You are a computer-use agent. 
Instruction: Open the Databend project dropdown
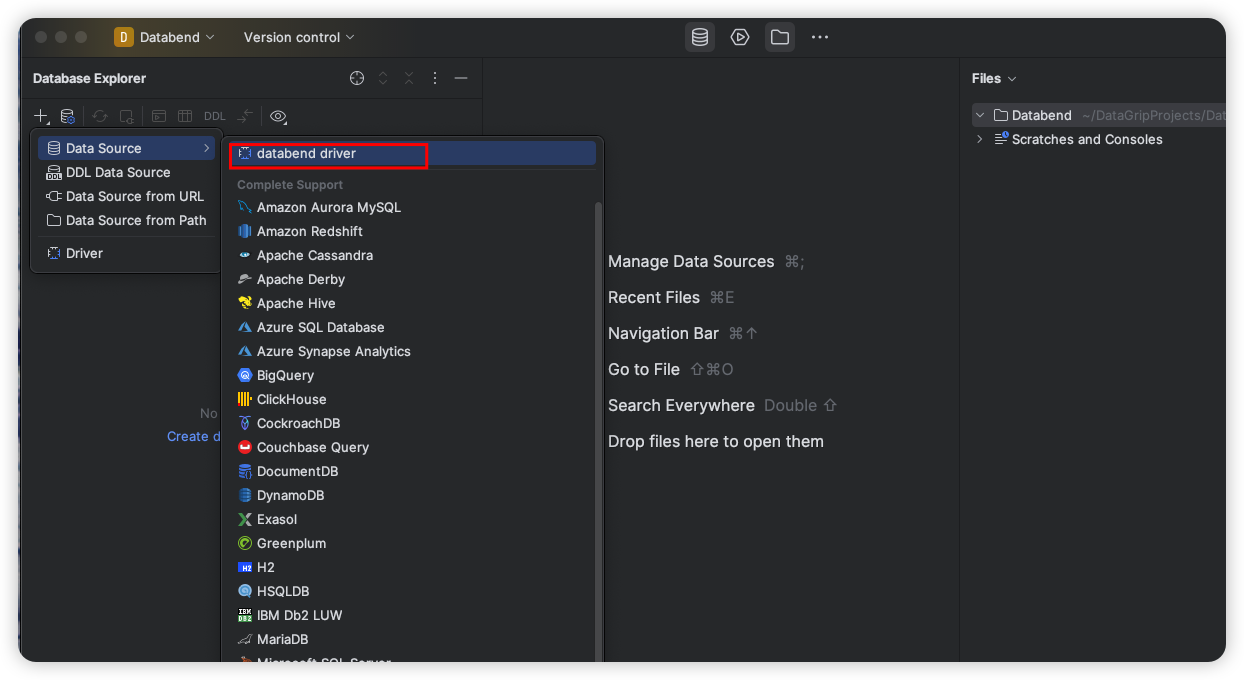[x=165, y=37]
